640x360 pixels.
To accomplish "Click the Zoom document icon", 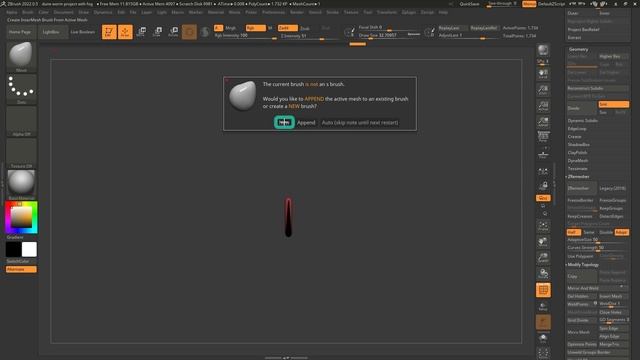I will (x=543, y=90).
